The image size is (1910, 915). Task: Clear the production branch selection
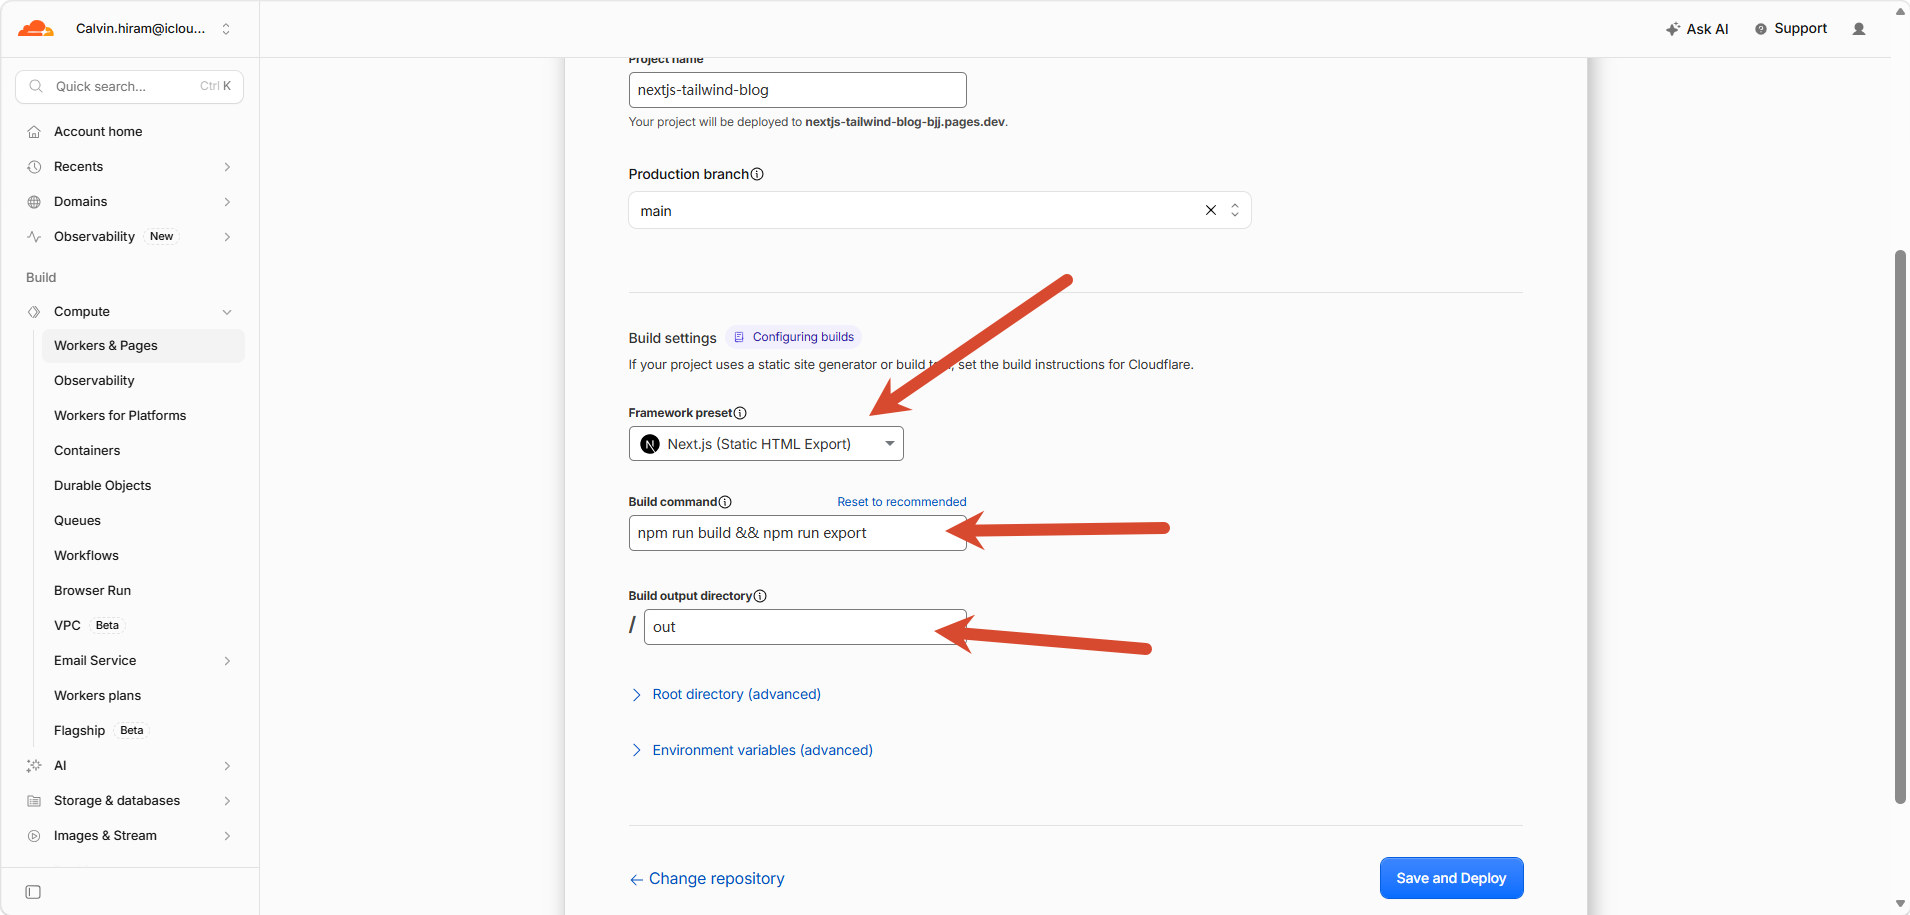(x=1211, y=210)
